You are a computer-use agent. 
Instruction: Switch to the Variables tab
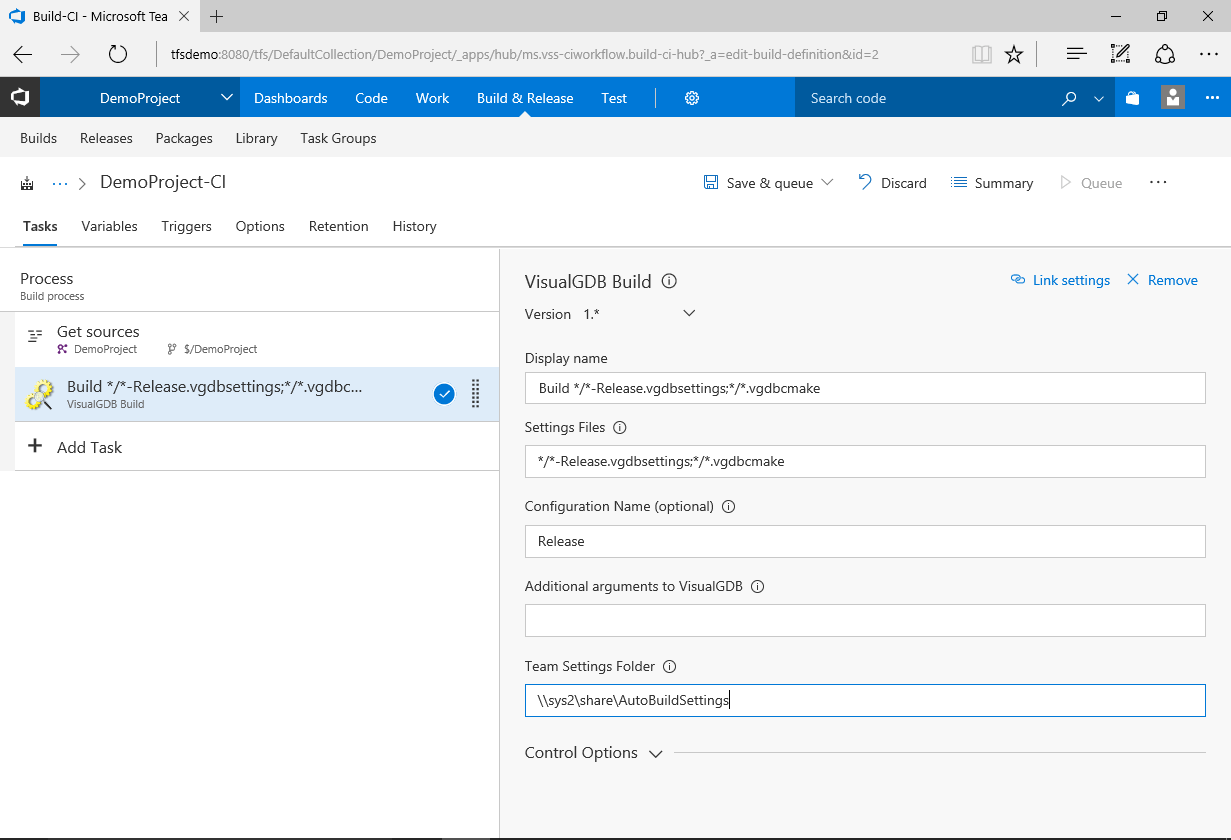(x=109, y=226)
